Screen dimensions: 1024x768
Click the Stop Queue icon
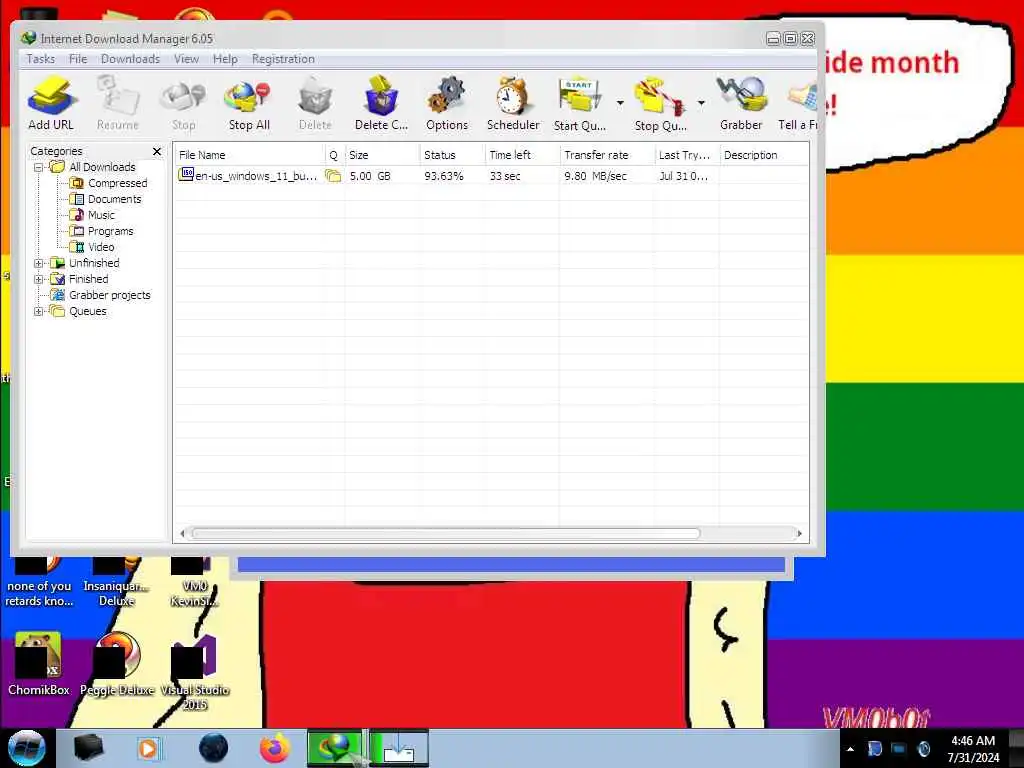click(660, 103)
